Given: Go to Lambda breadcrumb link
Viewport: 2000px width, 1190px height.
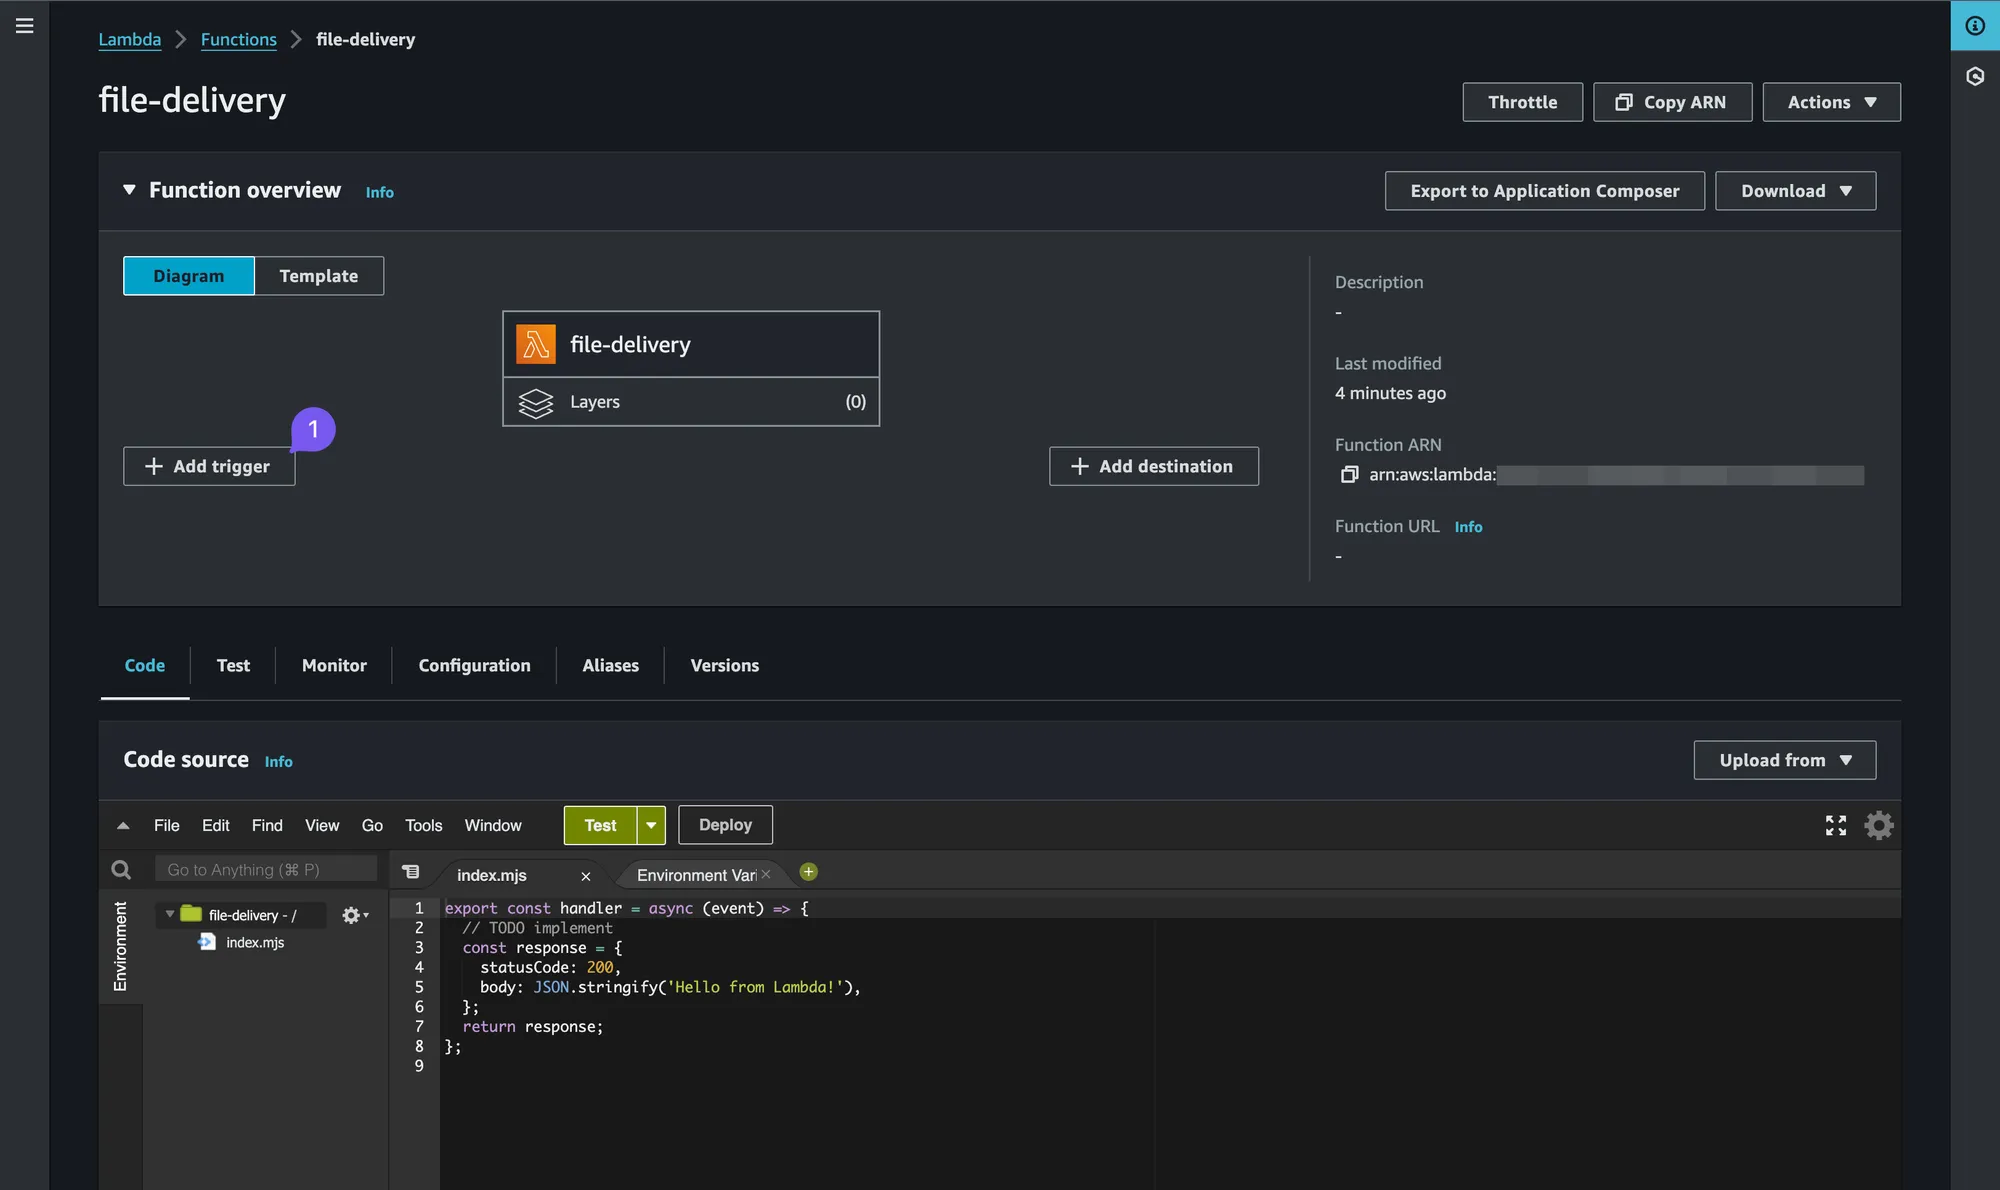Looking at the screenshot, I should coord(130,40).
